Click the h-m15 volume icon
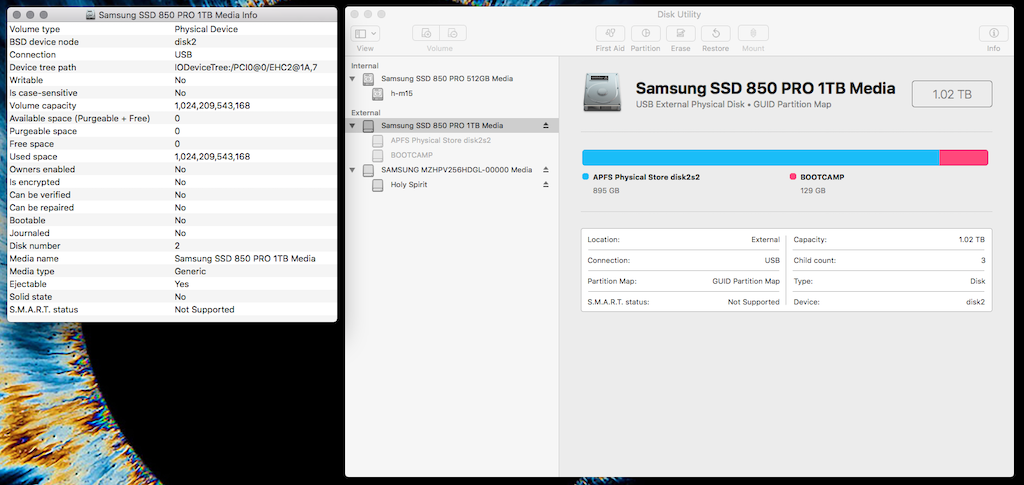Screen dimensions: 1024x485 tap(377, 94)
